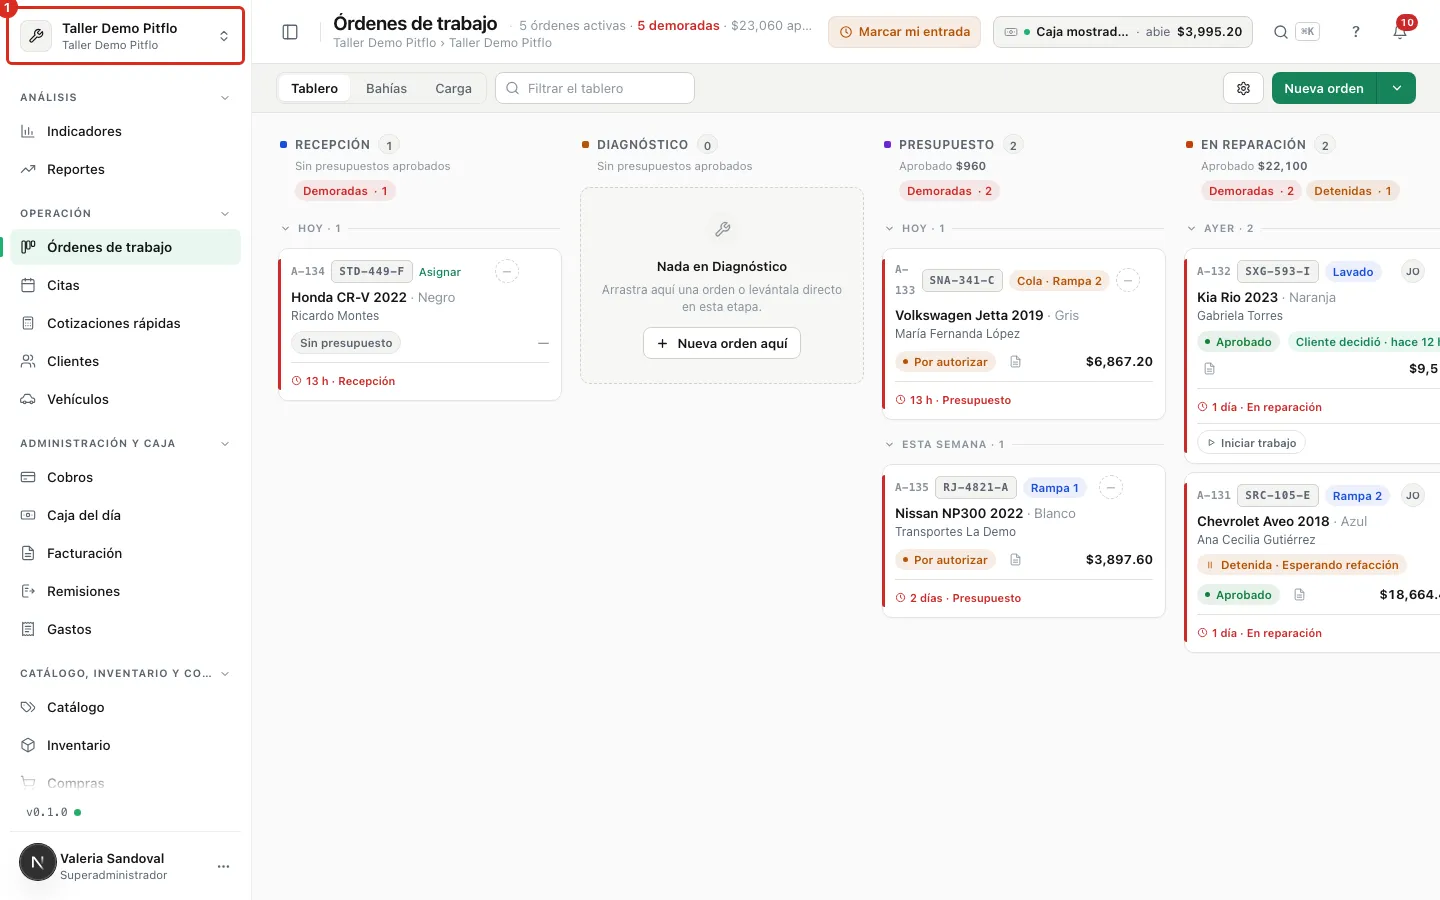Open Taller Demo Pitflo workshop switcher
The width and height of the screenshot is (1440, 900).
tap(126, 36)
